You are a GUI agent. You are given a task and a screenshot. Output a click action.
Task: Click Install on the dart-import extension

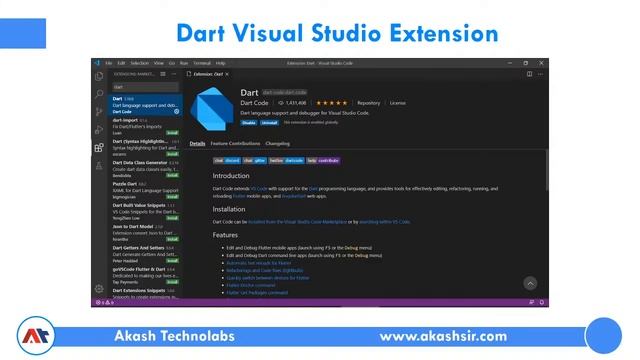point(172,133)
